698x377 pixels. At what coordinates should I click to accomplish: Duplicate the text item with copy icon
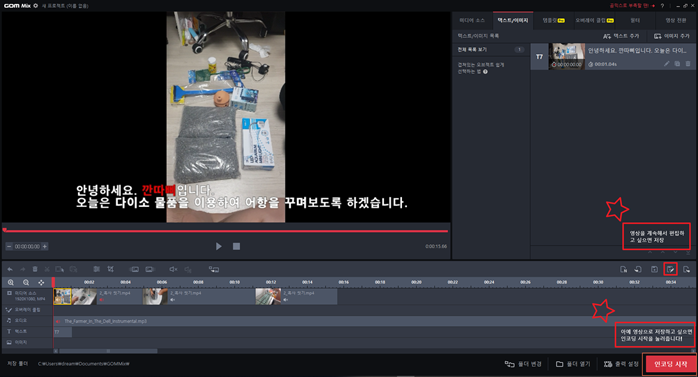tap(677, 64)
